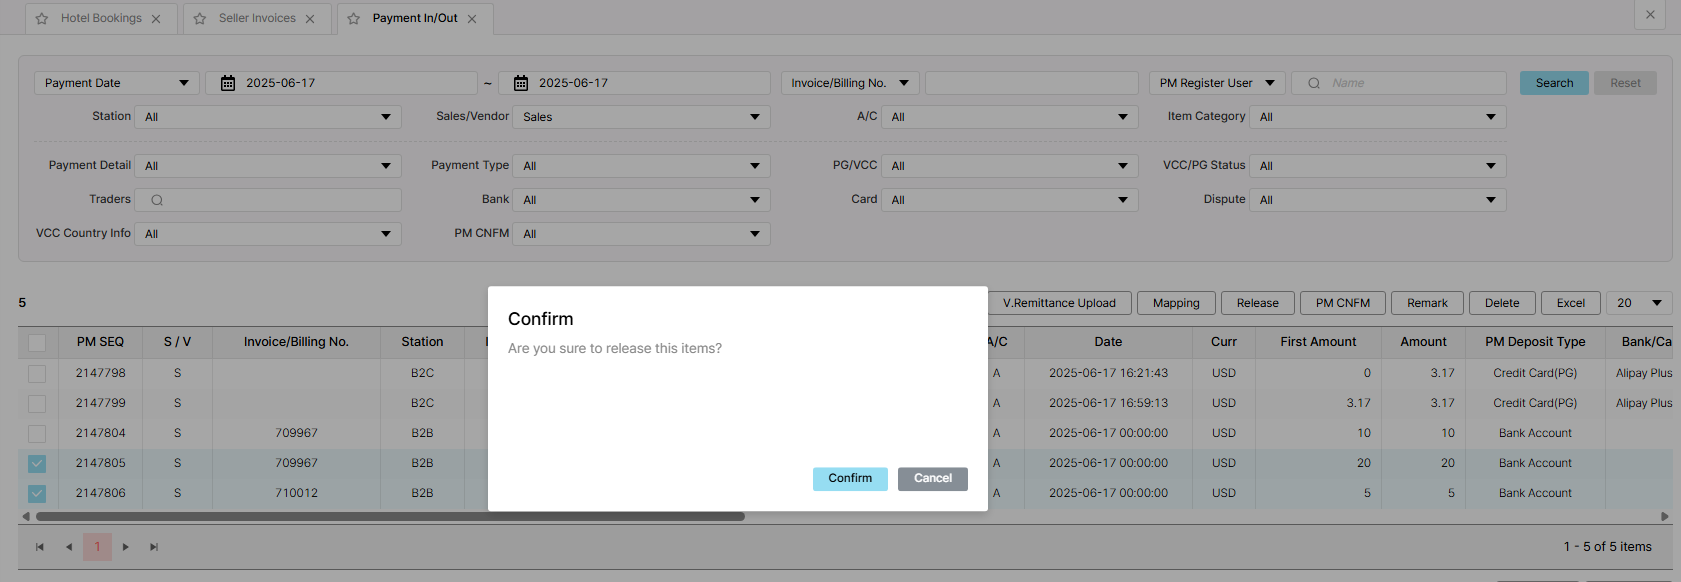Open the page size 20 dropdown
1681x582 pixels.
click(x=1640, y=303)
